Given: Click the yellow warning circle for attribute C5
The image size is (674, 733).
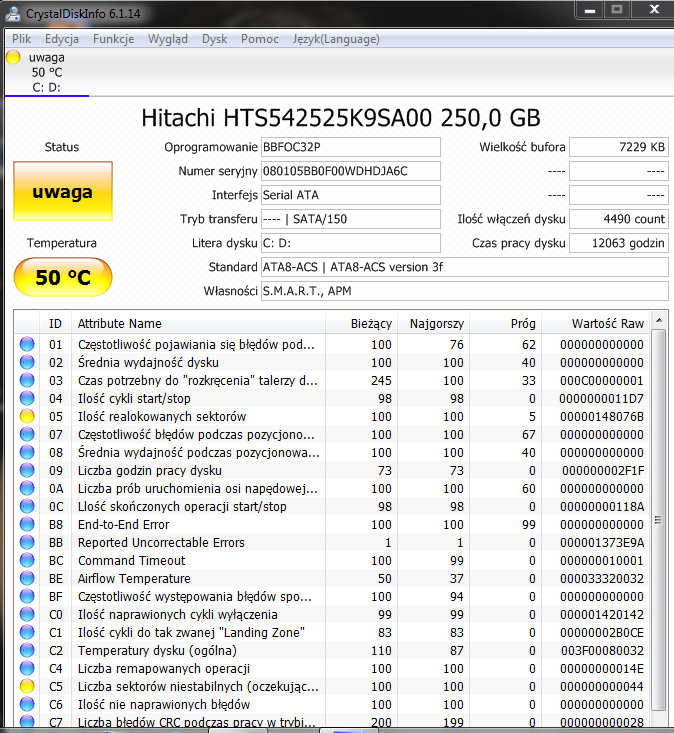Looking at the screenshot, I should tap(27, 686).
